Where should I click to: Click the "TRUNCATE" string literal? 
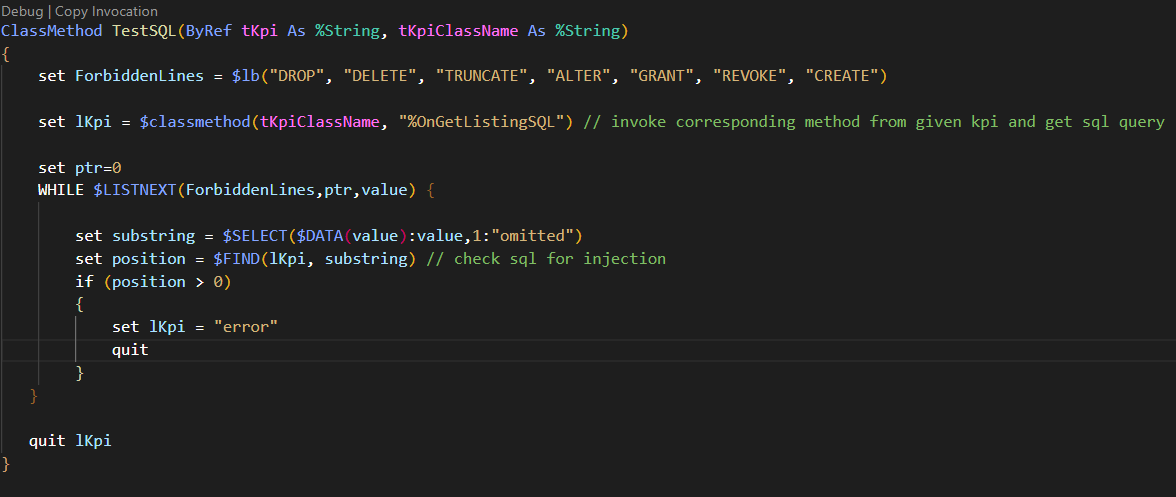click(x=482, y=76)
